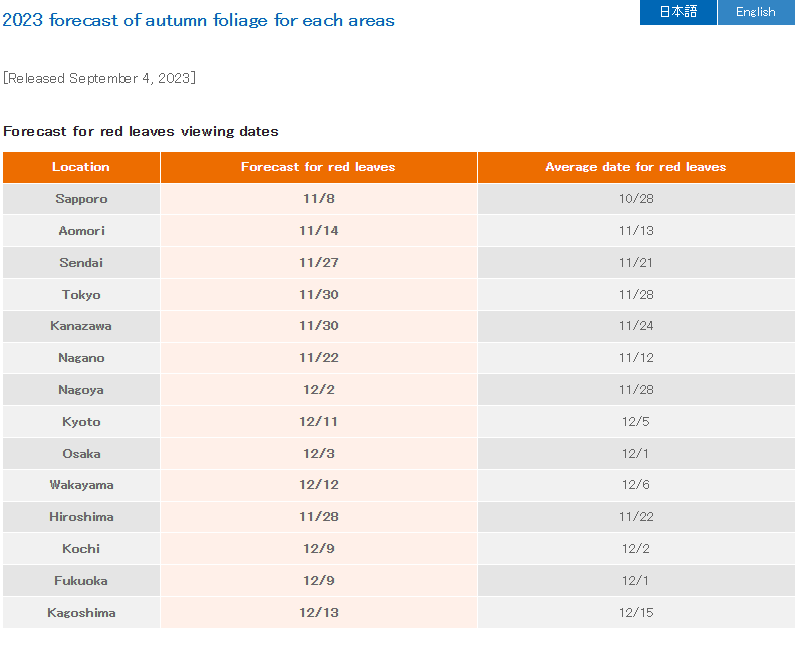This screenshot has width=798, height=657.
Task: Click the 2023 autumn foliage forecast title
Action: pyautogui.click(x=198, y=20)
